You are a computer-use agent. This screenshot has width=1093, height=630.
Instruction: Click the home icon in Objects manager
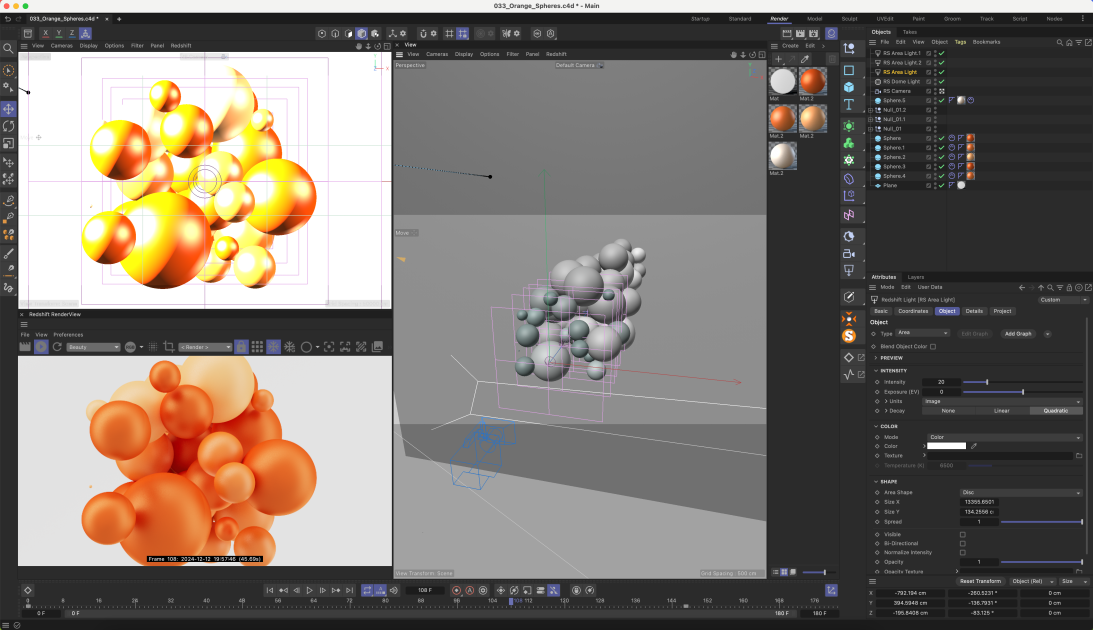(x=1069, y=43)
